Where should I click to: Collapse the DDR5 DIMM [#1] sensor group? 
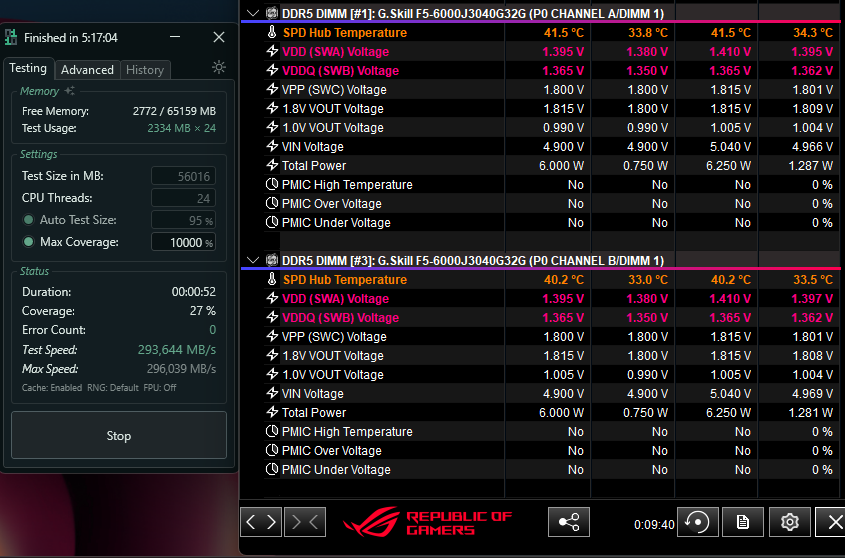pos(253,13)
